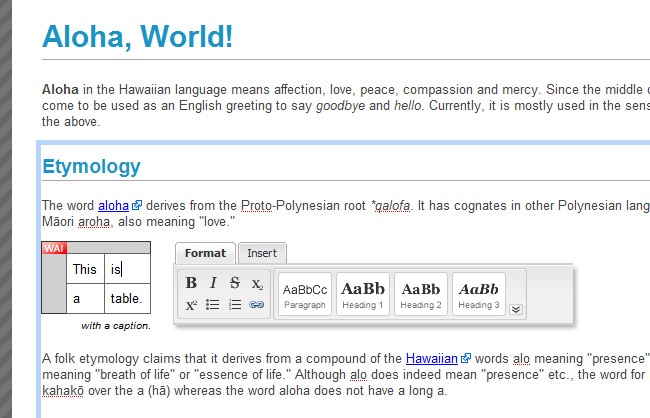650x418 pixels.
Task: Click the 'Etymology' heading
Action: pos(92,167)
